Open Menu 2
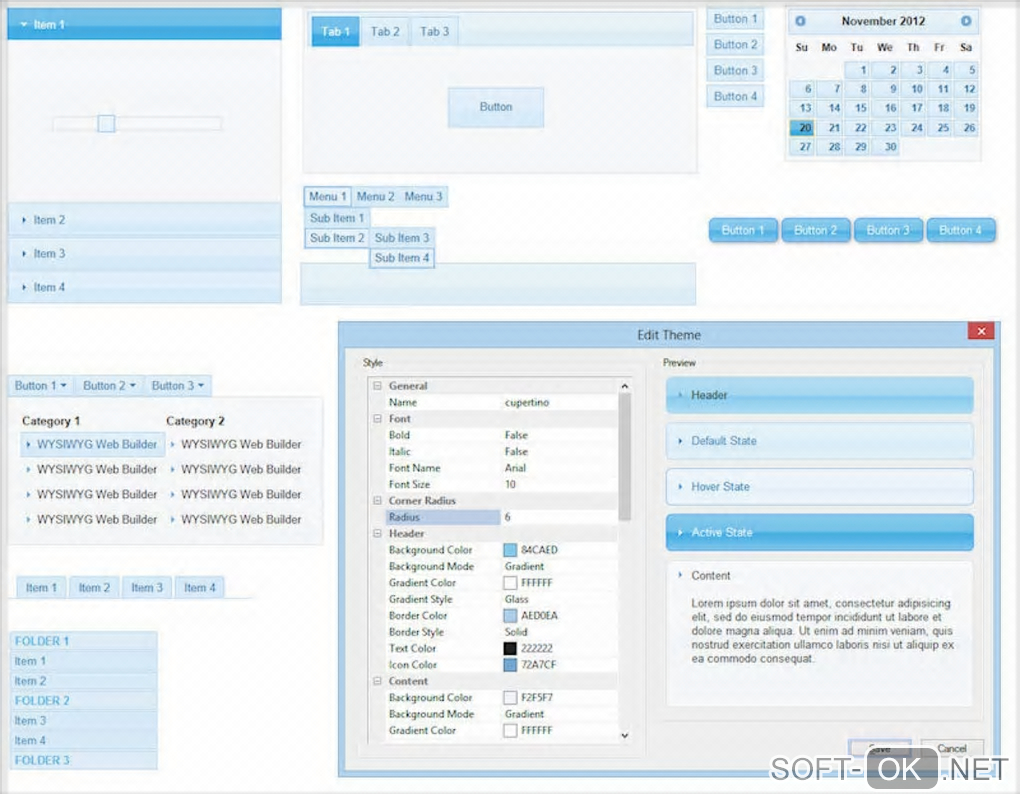The image size is (1020, 794). pyautogui.click(x=375, y=196)
